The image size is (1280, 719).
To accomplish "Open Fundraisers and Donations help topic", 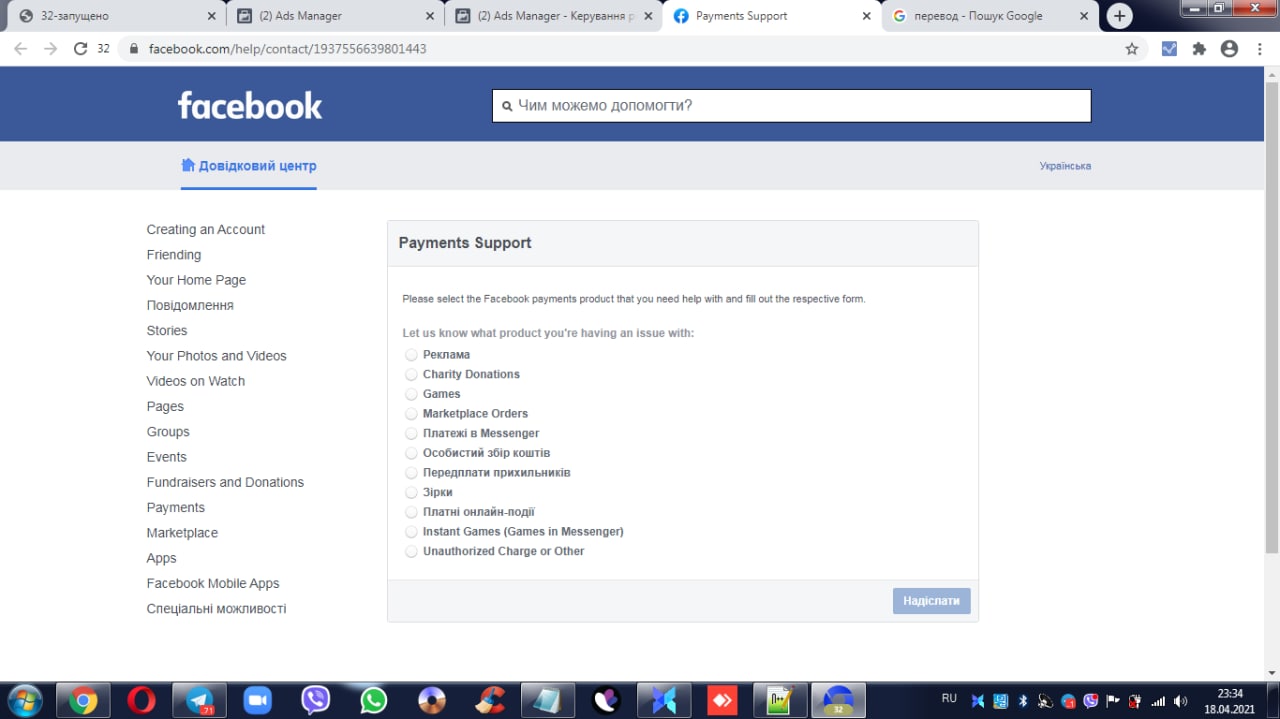I will 225,482.
